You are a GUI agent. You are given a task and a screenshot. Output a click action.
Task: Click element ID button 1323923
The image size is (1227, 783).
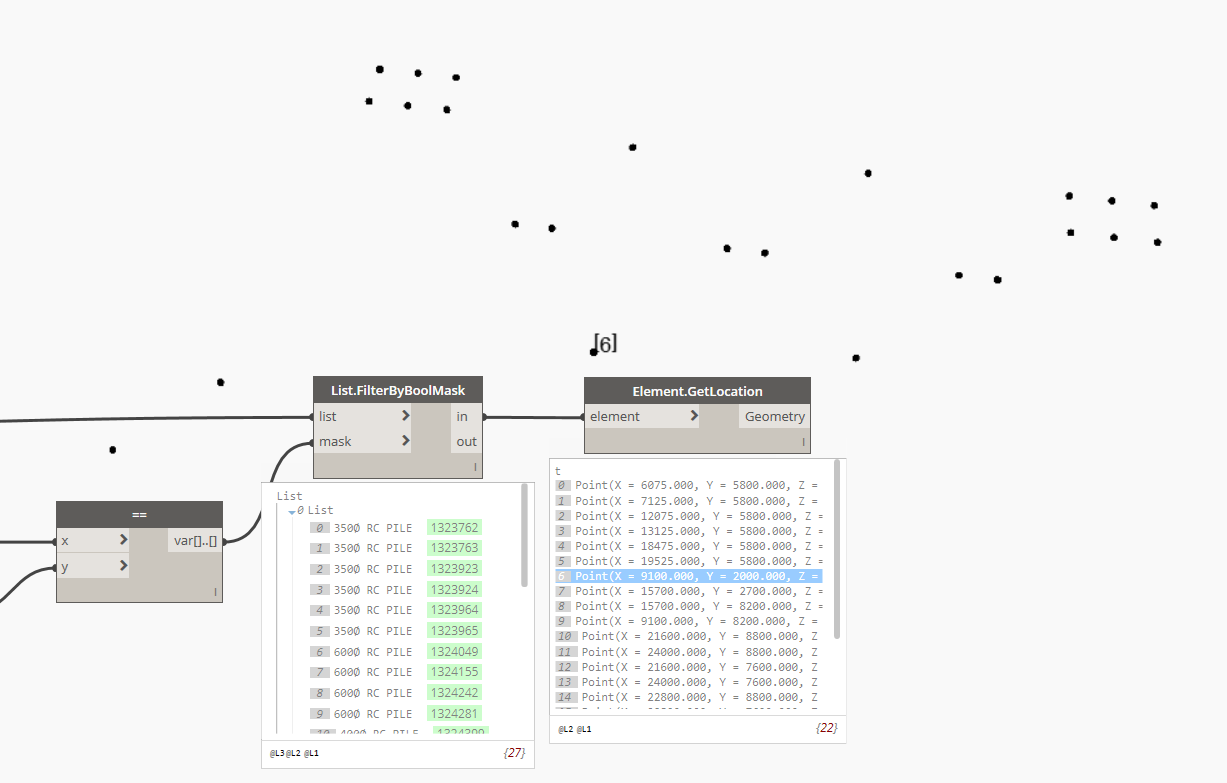[455, 569]
